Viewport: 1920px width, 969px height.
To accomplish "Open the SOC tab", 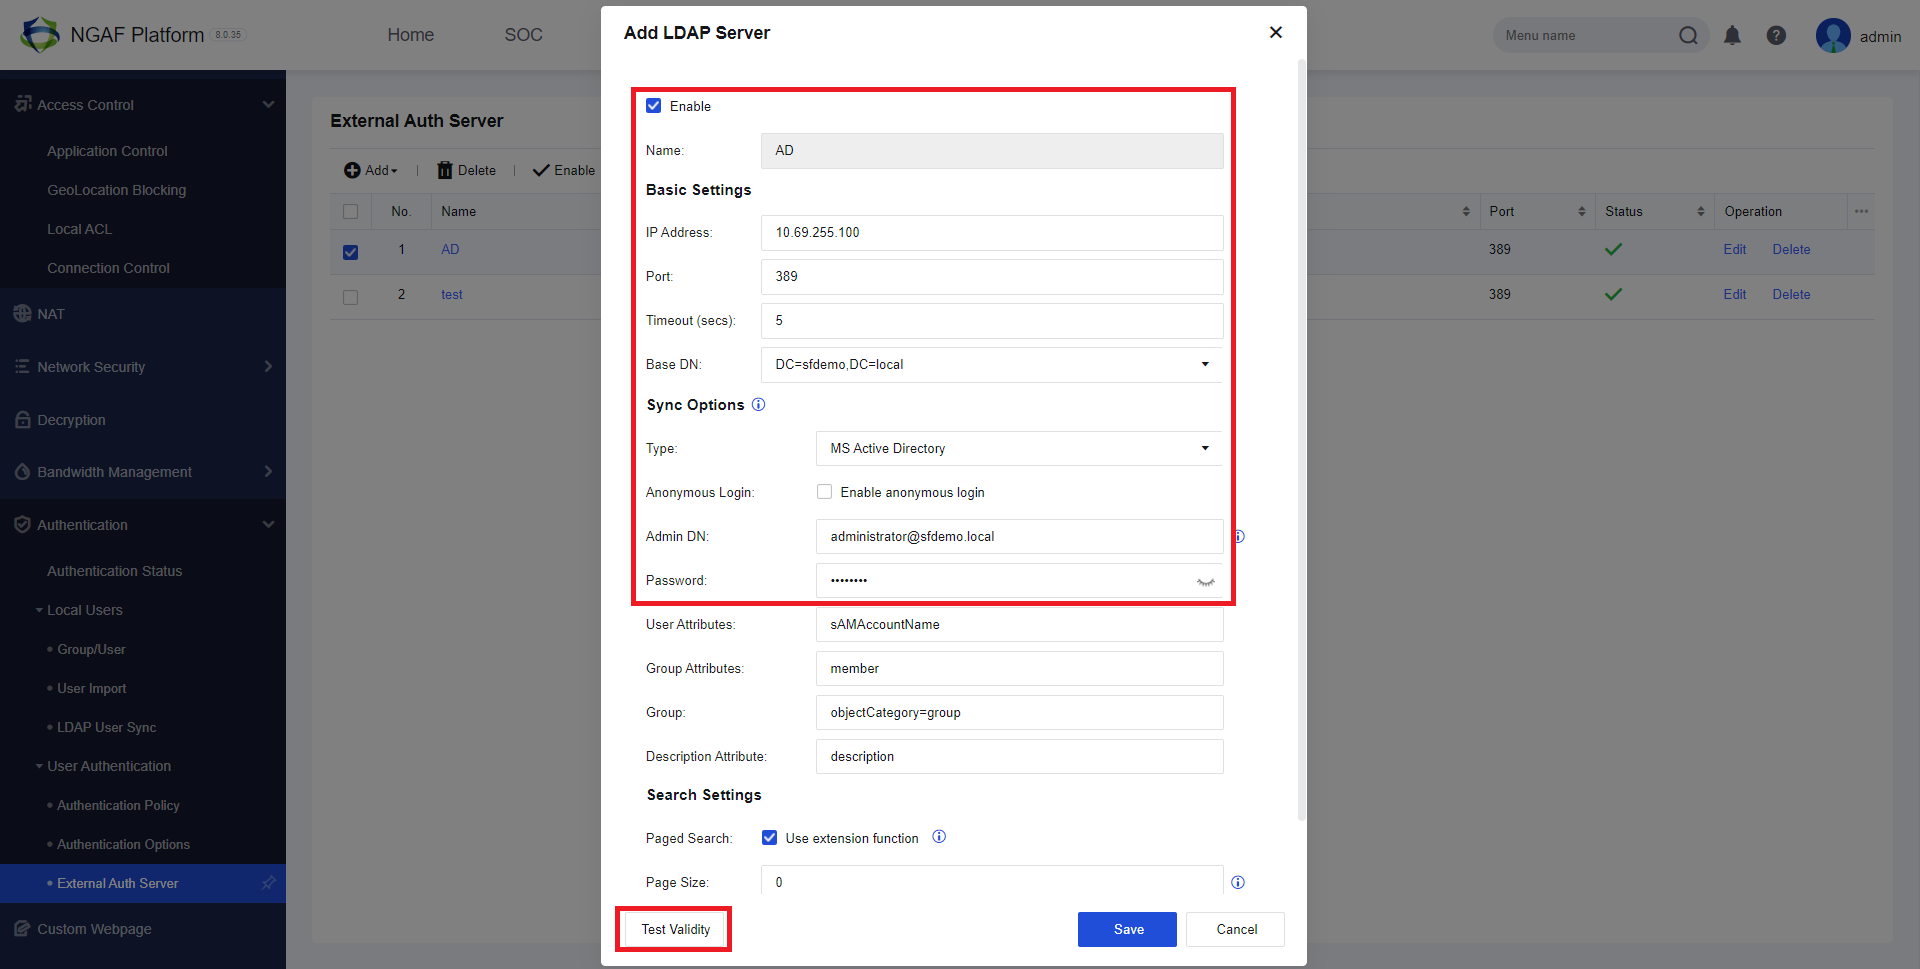I will [524, 35].
